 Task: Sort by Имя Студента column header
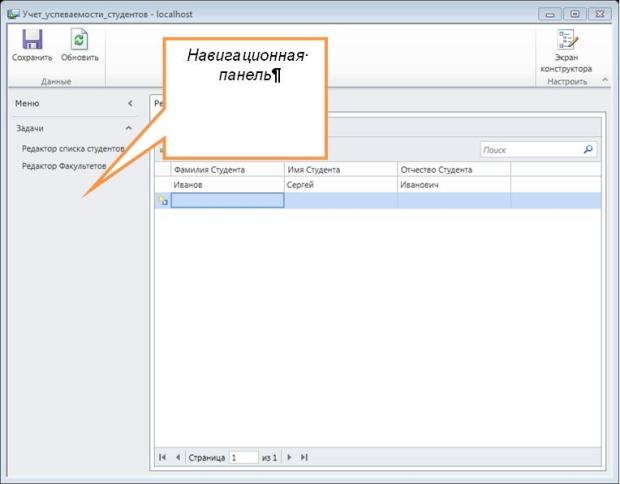(x=340, y=170)
